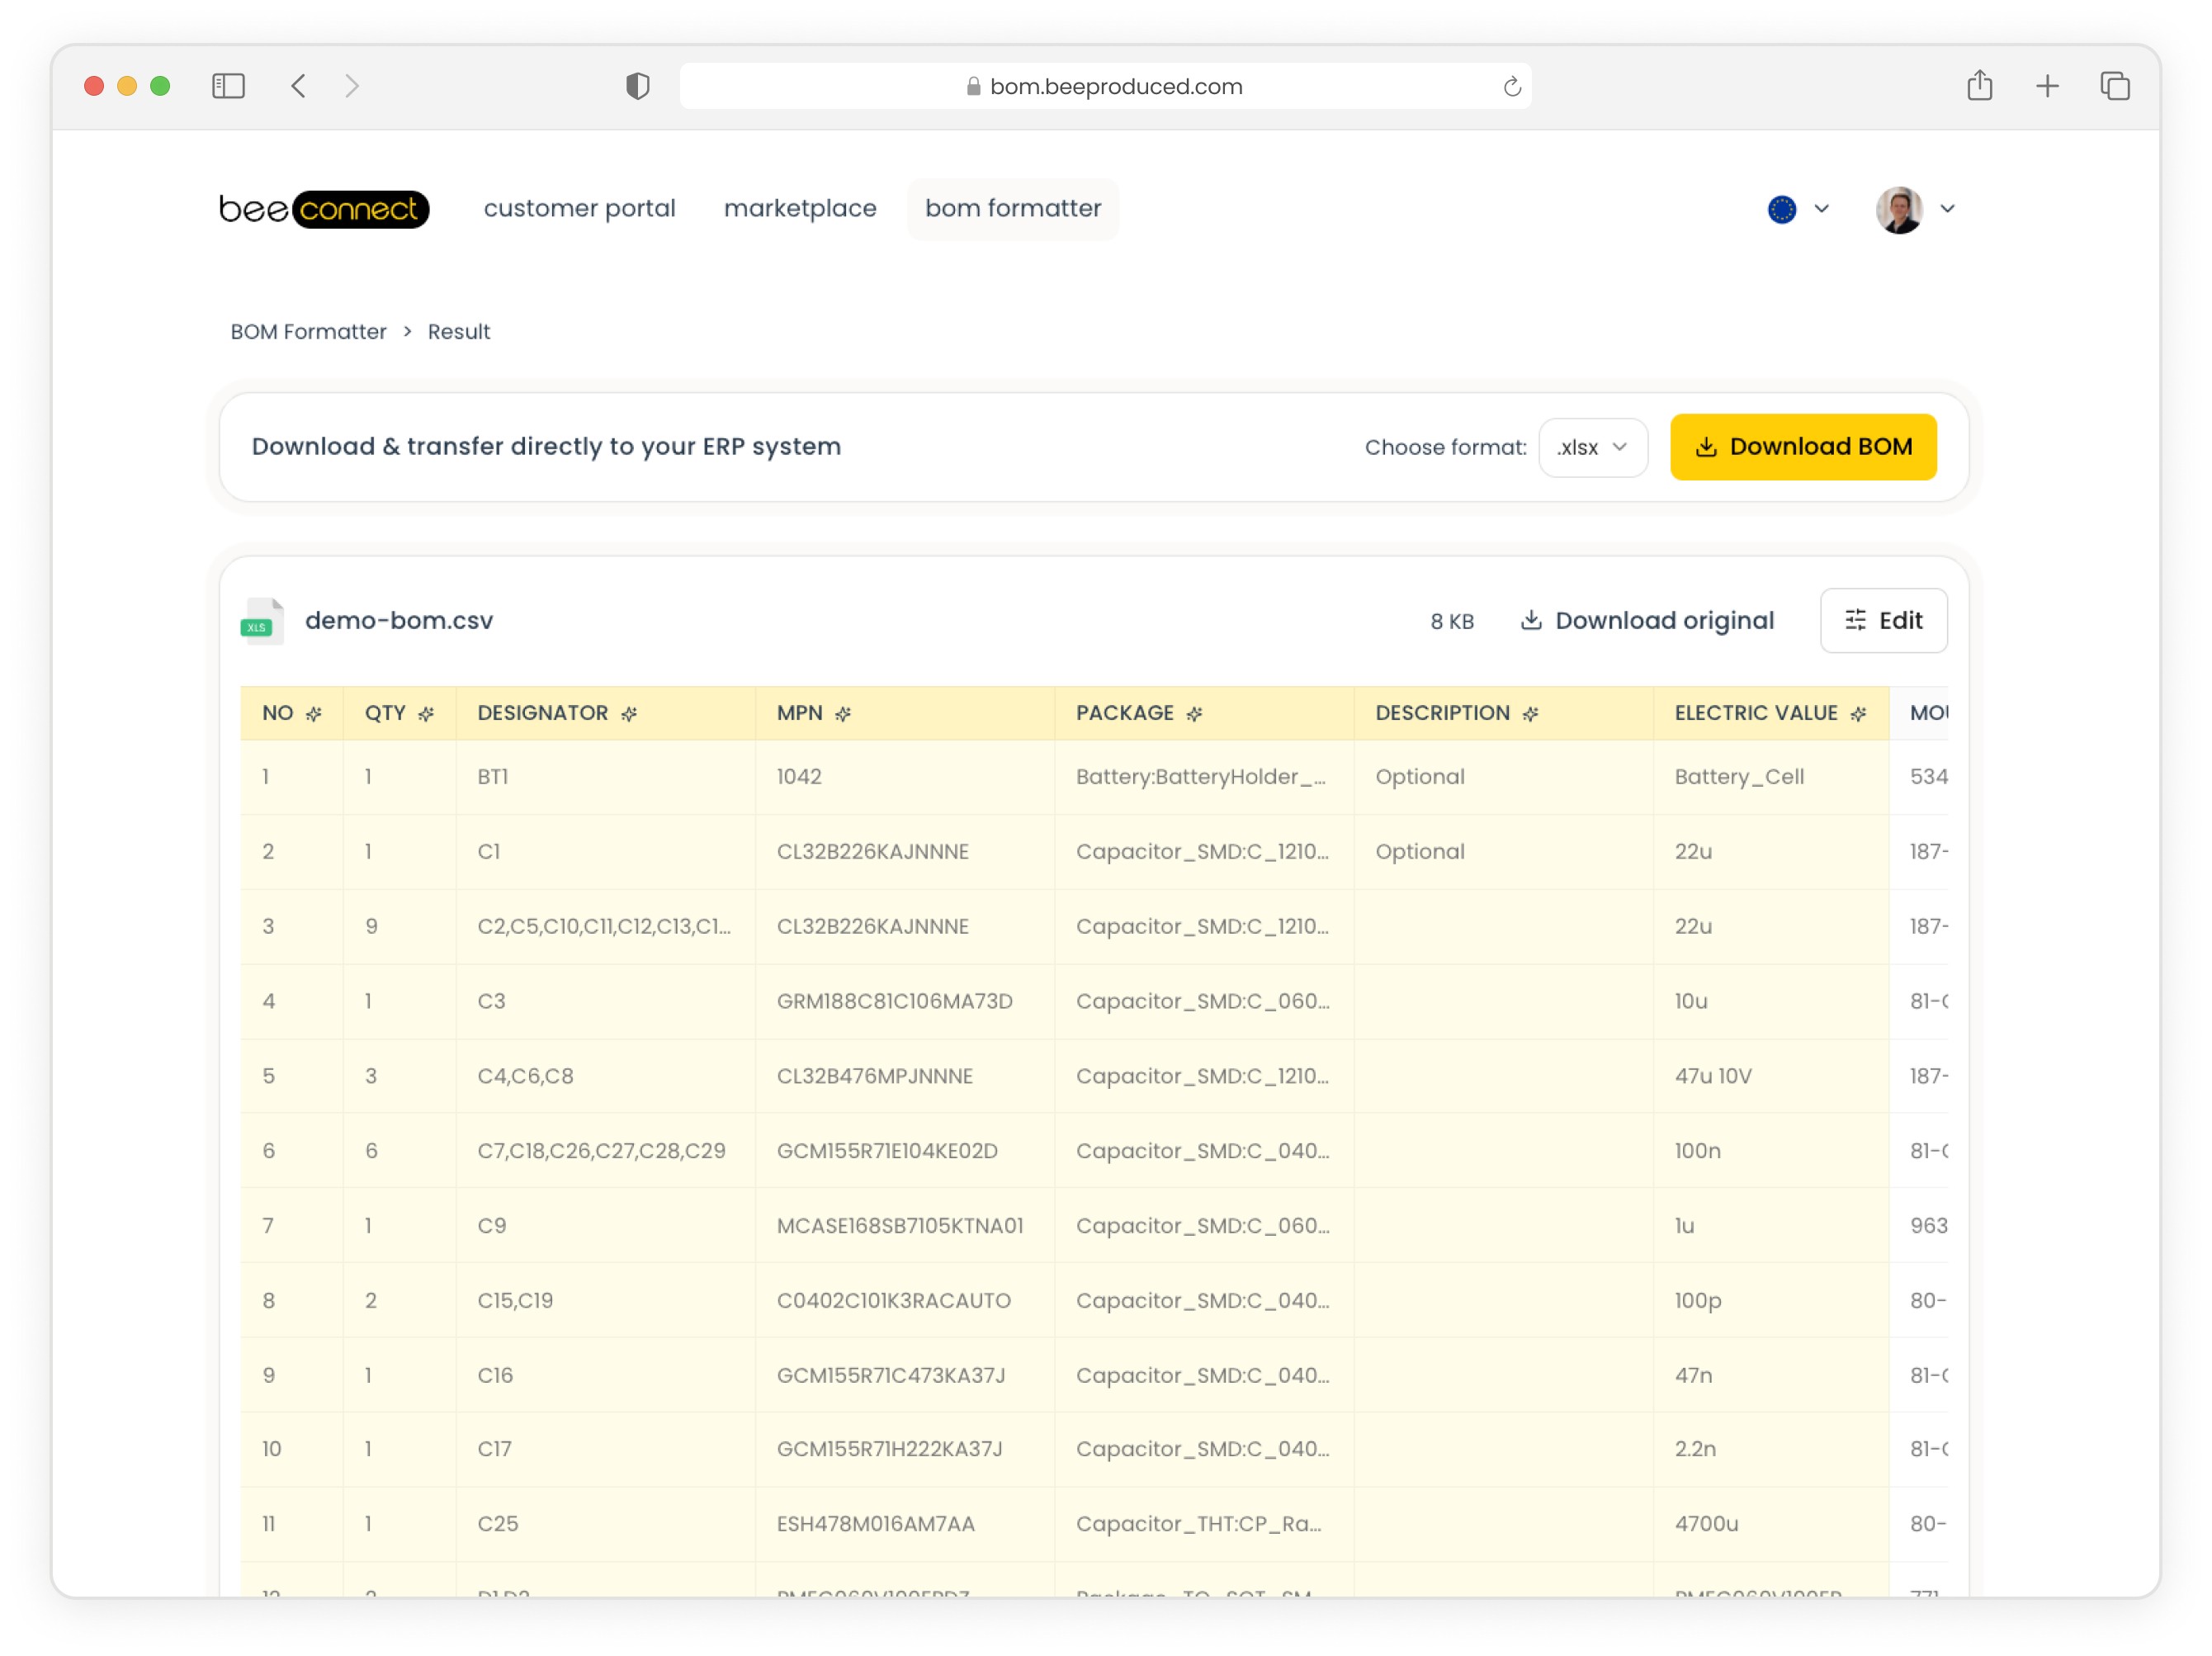Click the sparkle icon beside PACKAGE header
The image size is (2212, 1656).
[1194, 714]
